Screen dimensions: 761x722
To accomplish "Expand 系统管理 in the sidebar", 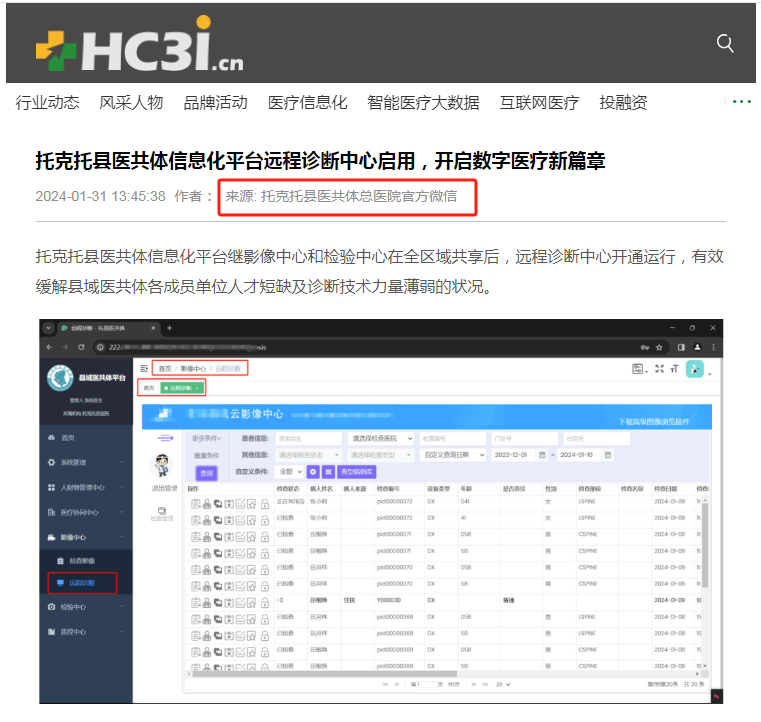I will [85, 462].
